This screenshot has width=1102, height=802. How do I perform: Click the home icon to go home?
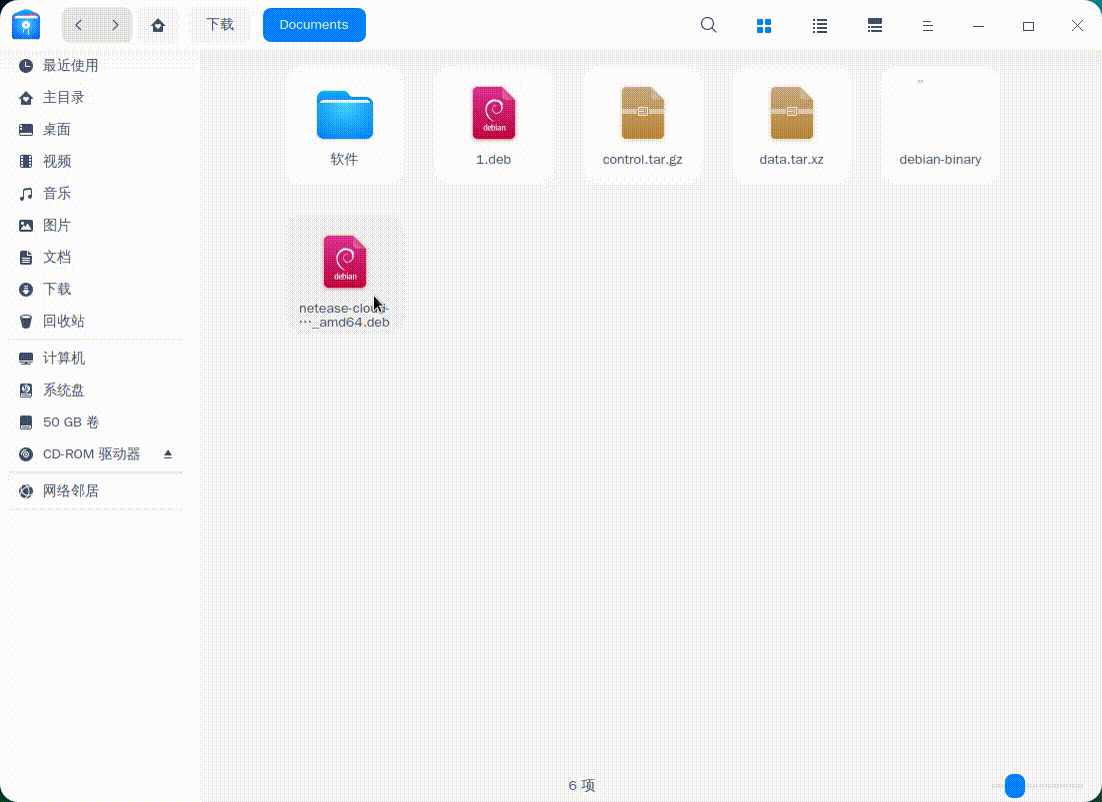pyautogui.click(x=158, y=25)
